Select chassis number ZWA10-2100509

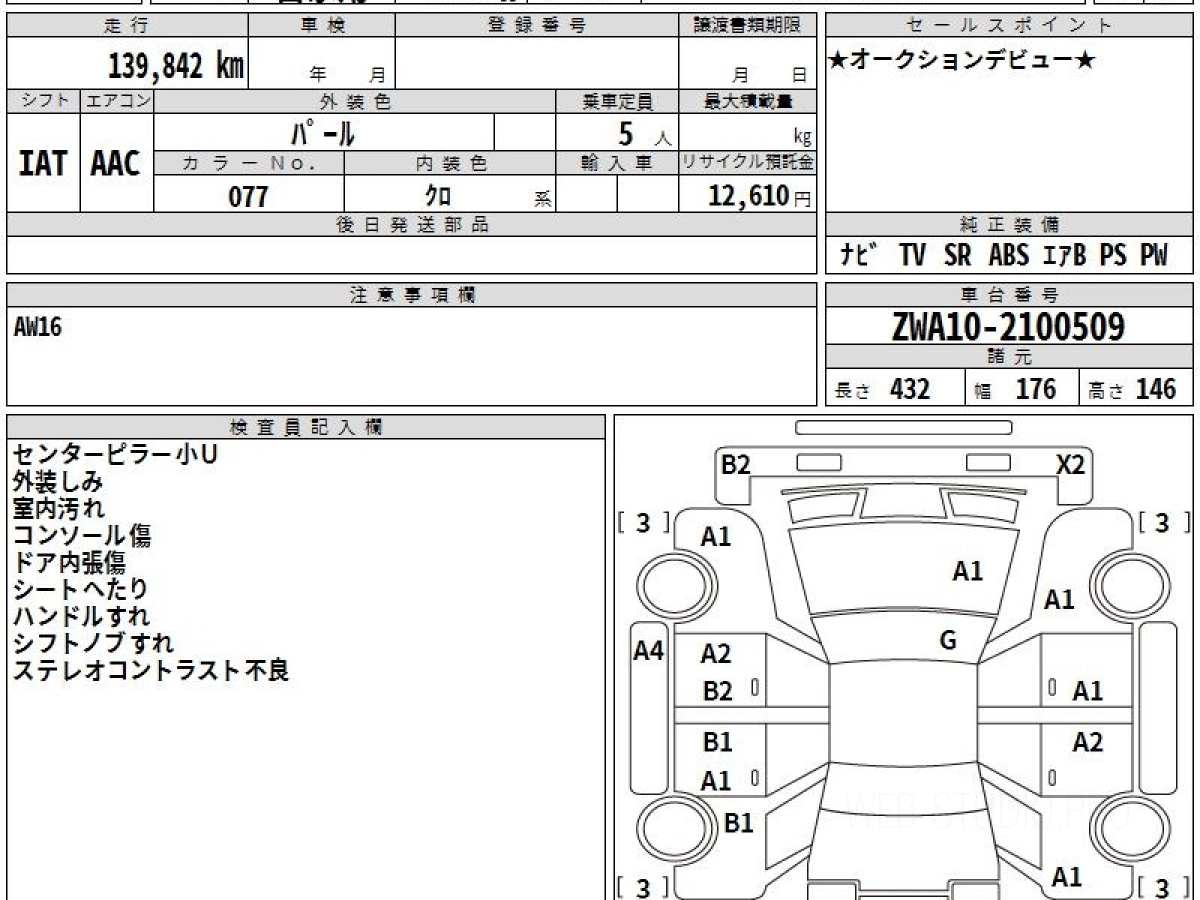pos(1009,326)
